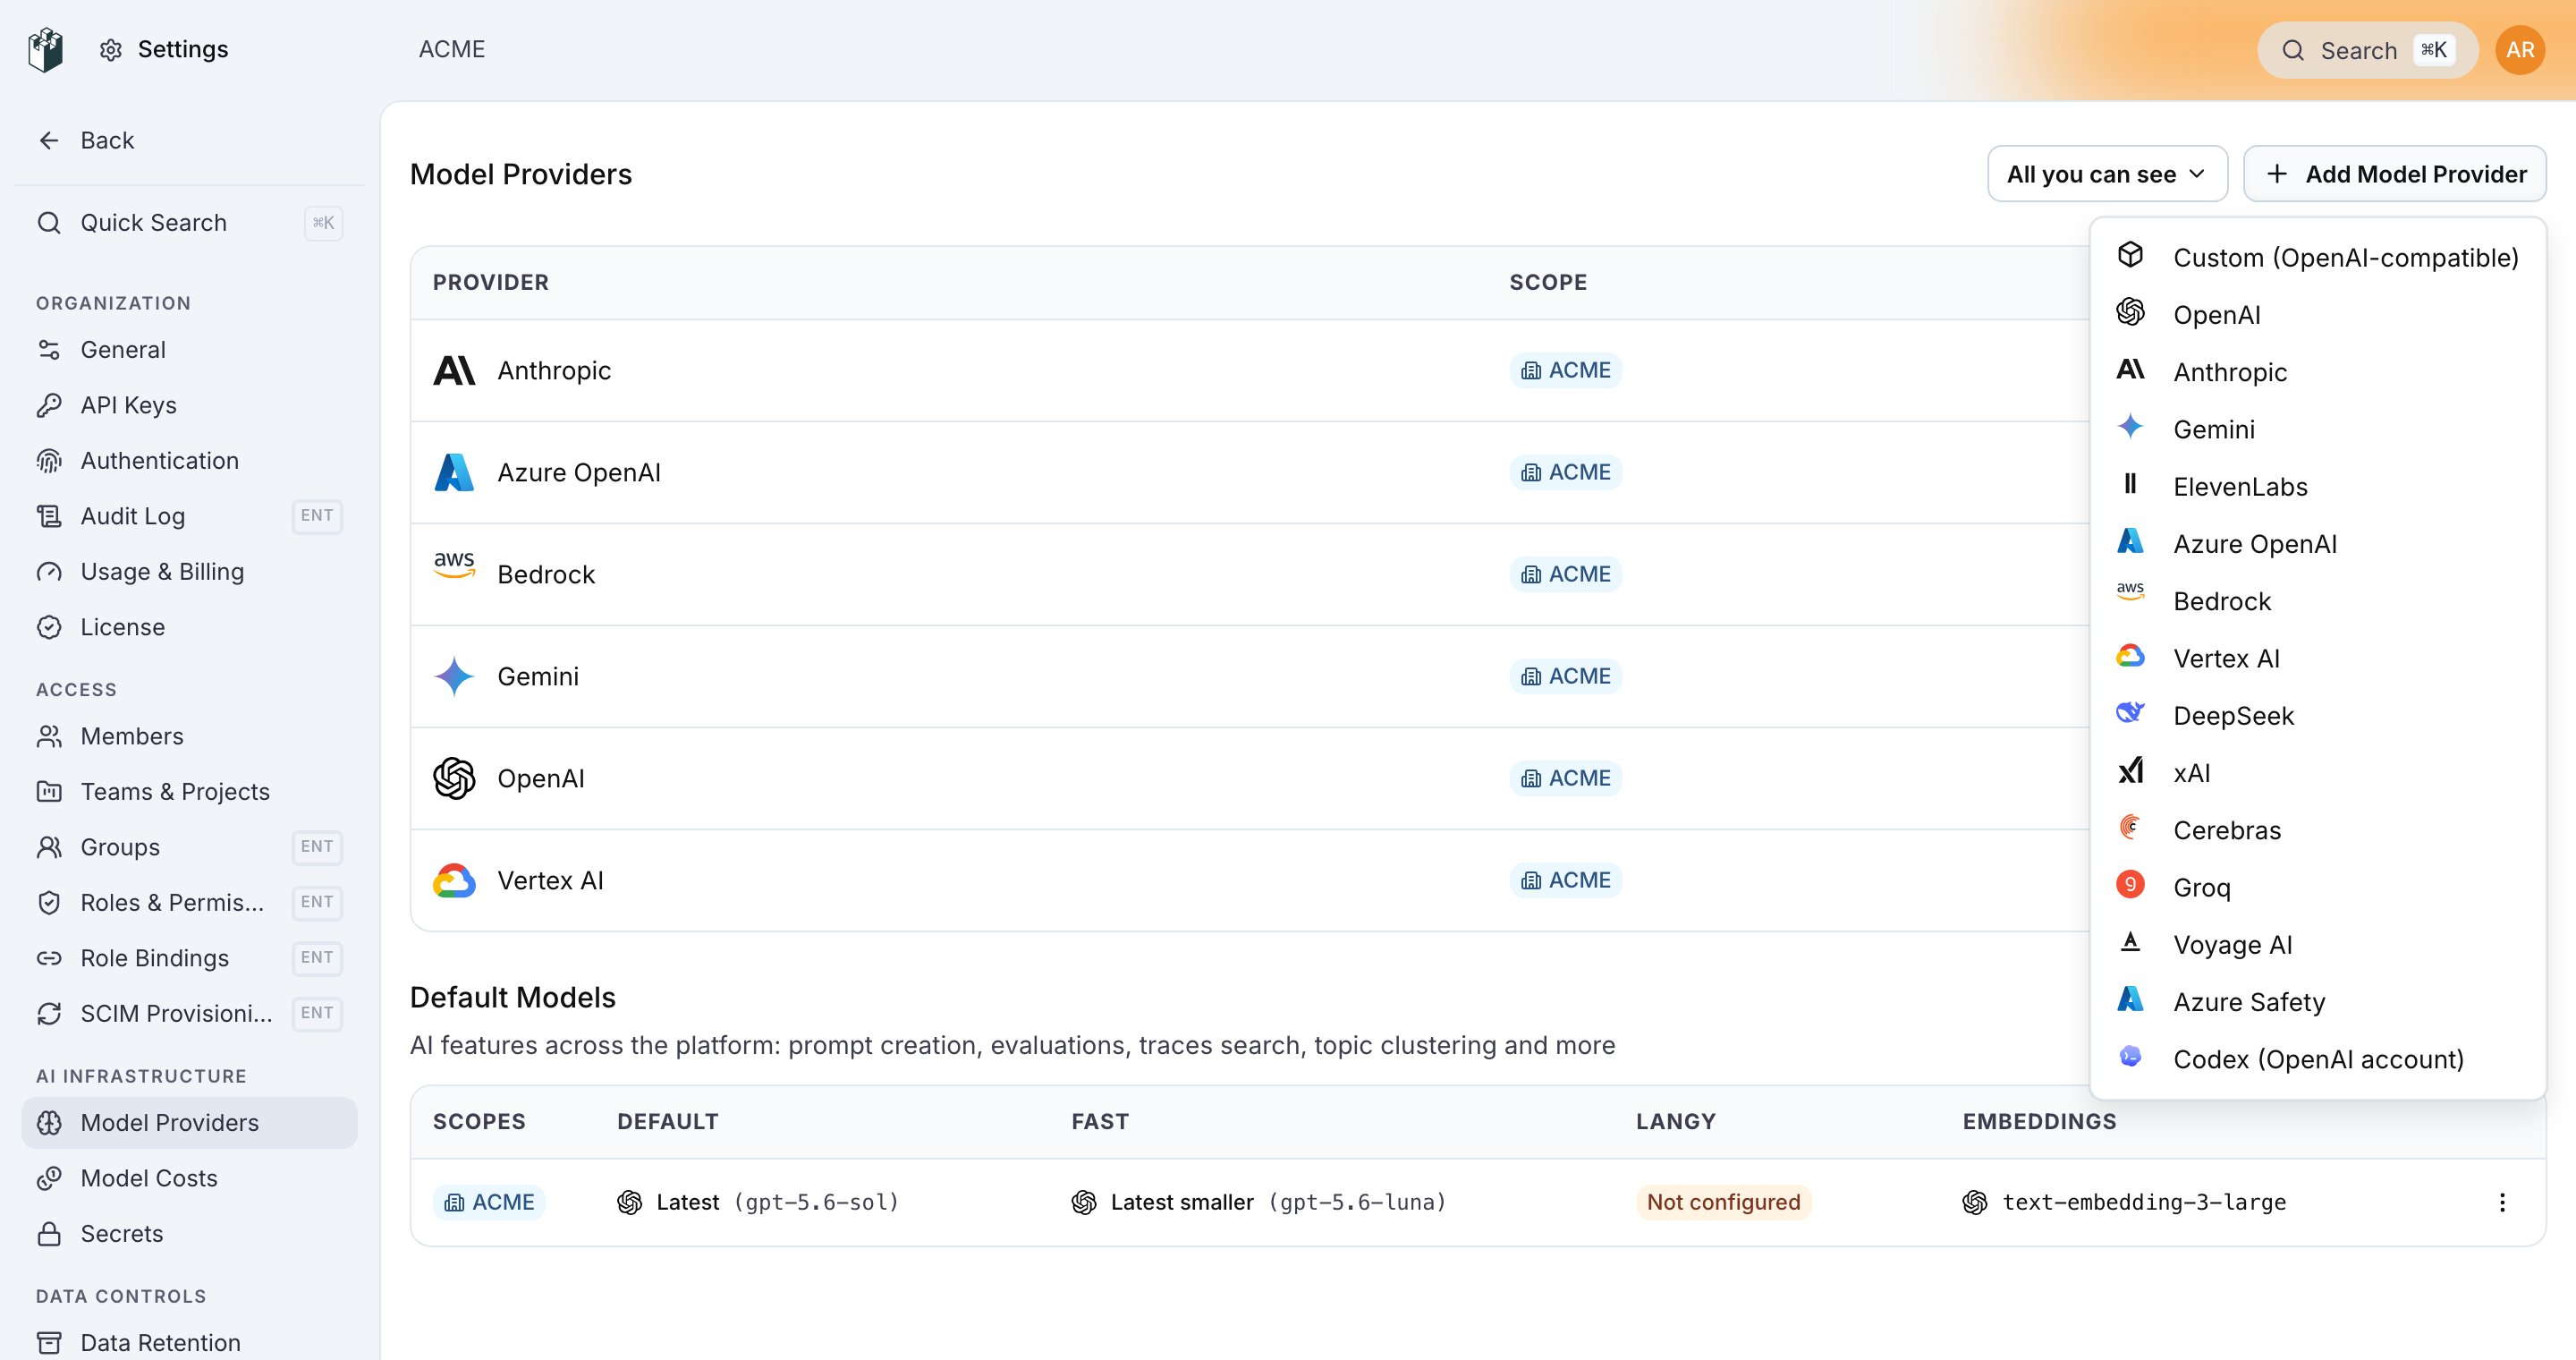2576x1360 pixels.
Task: Click the xAI logo icon in menu
Action: (x=2130, y=770)
